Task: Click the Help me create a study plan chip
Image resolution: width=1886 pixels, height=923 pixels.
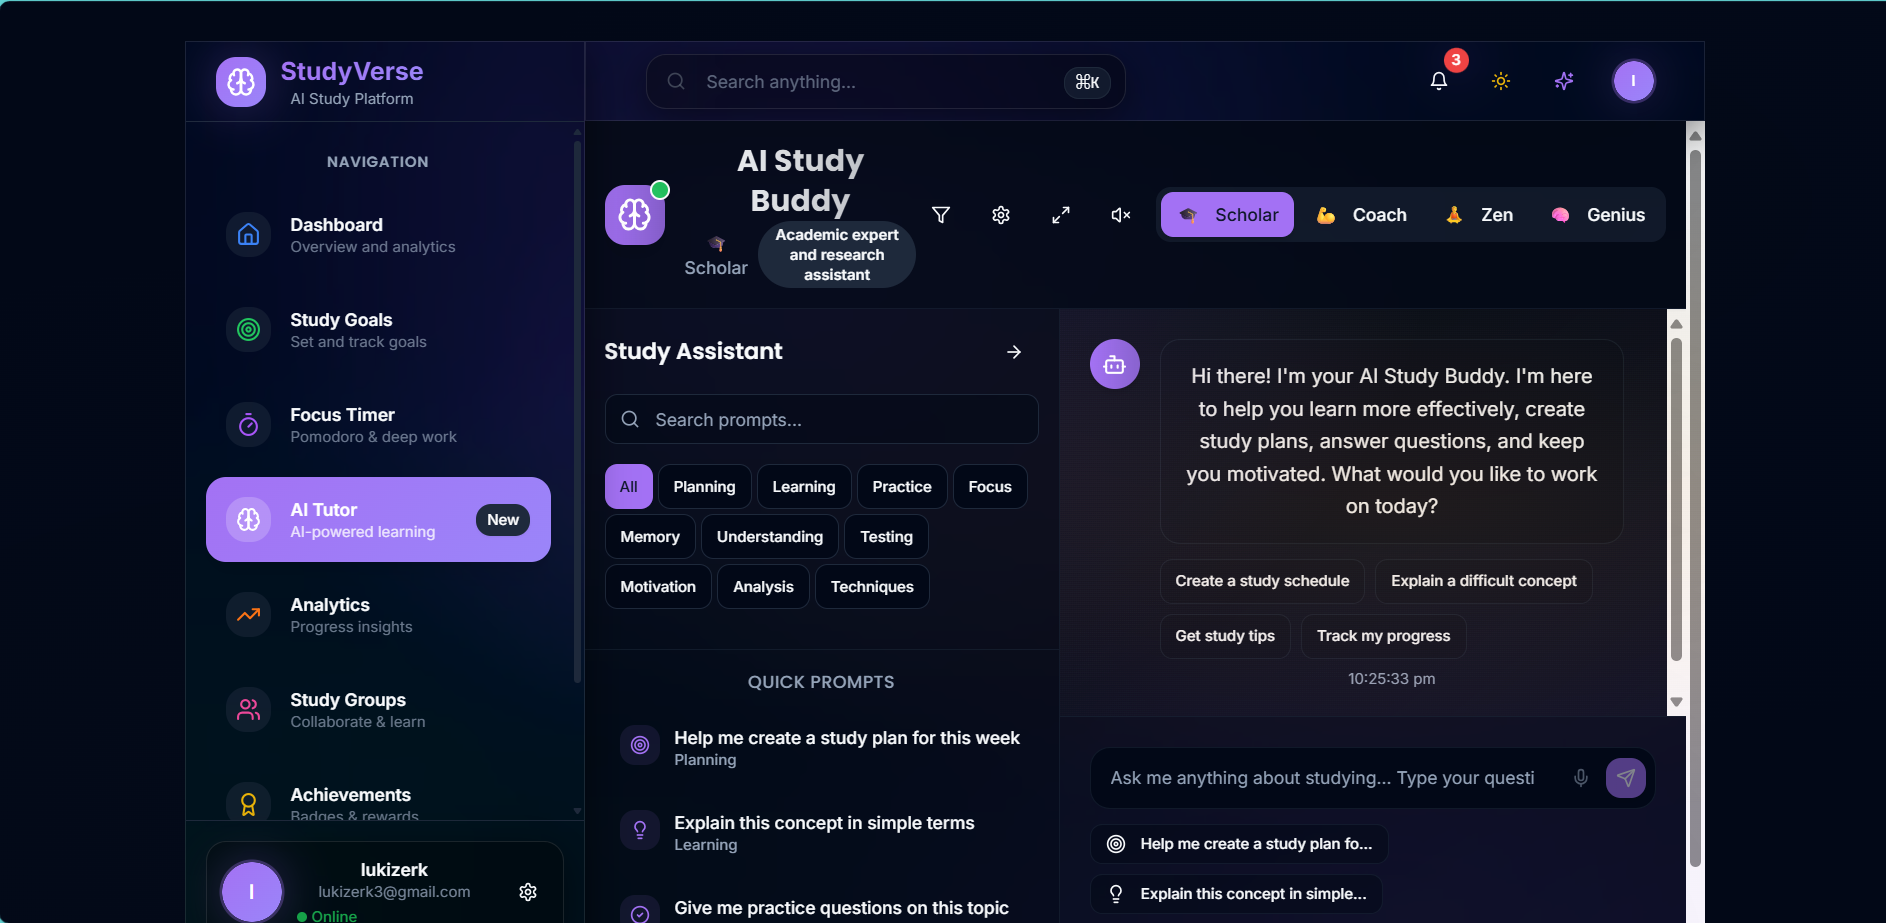Action: point(1239,844)
